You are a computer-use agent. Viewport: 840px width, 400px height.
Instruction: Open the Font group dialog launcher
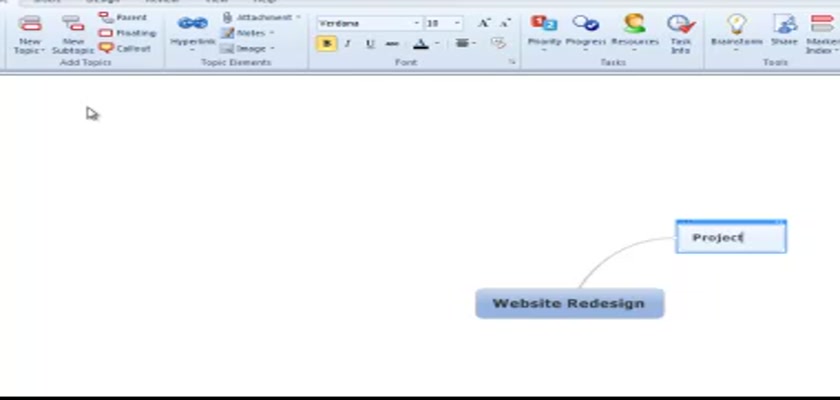tap(512, 62)
